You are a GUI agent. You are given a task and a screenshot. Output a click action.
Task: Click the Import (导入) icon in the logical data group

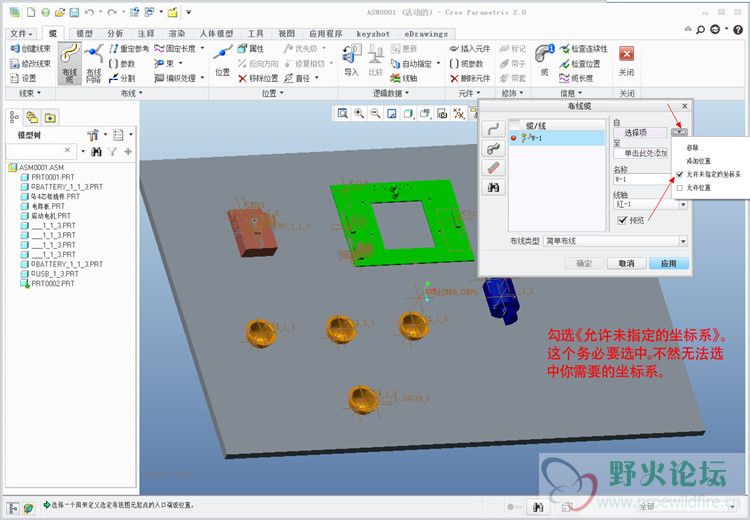tap(352, 61)
